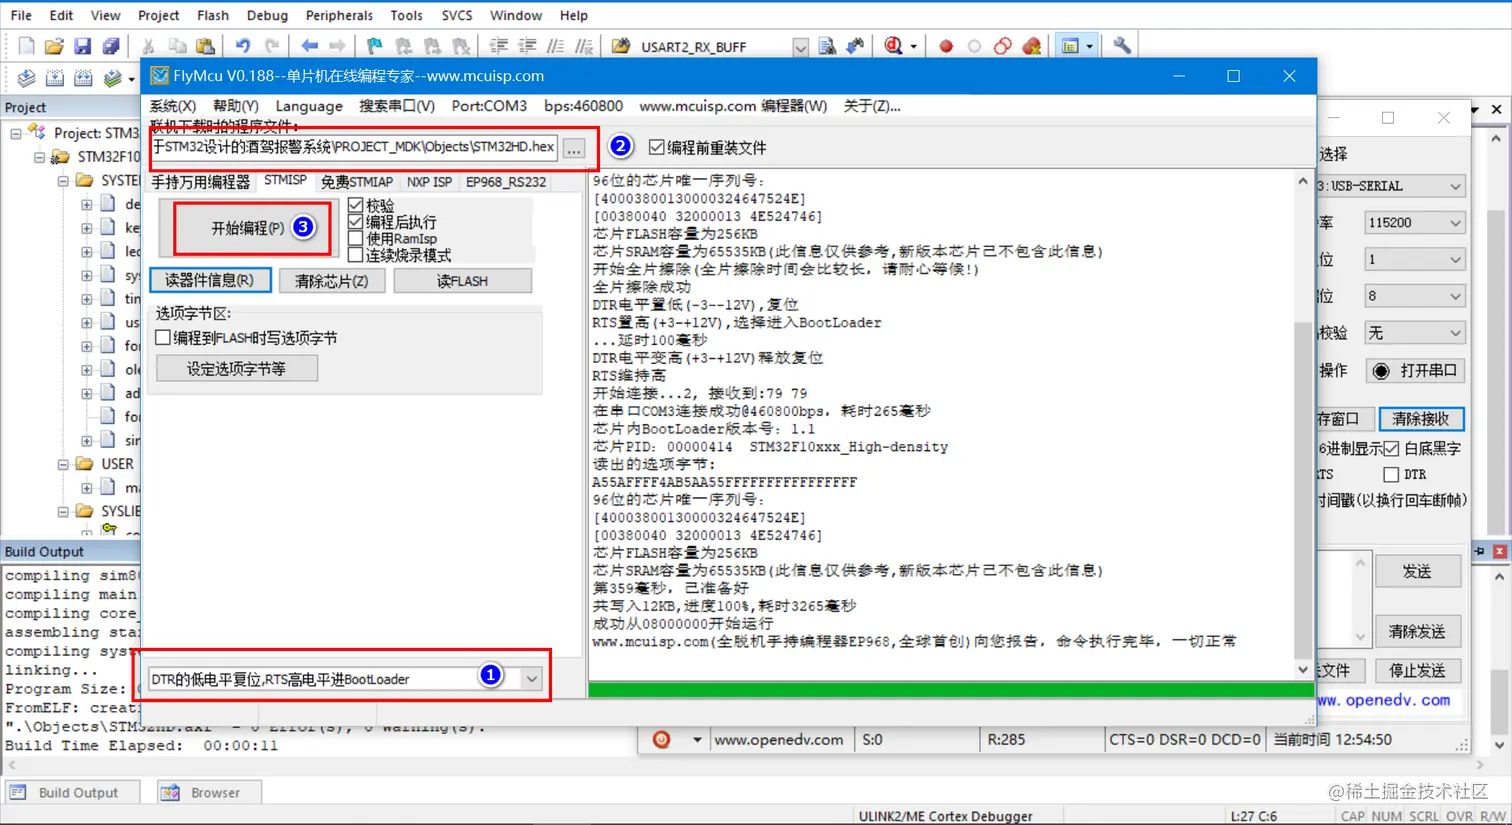Screen dimensions: 1512x825
Task: Click 清除接收 button in serial window
Action: [1420, 419]
